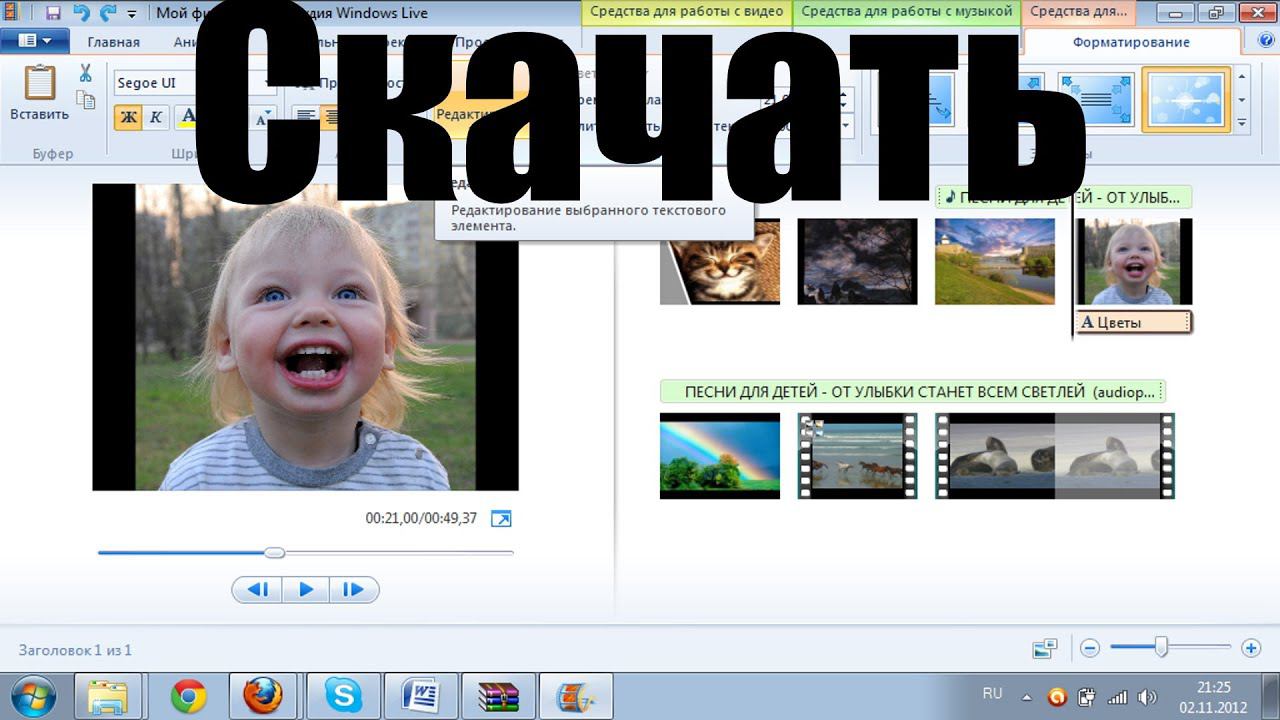Select the highlighted sunburst text effect
Viewport: 1280px width, 720px height.
click(x=1186, y=99)
